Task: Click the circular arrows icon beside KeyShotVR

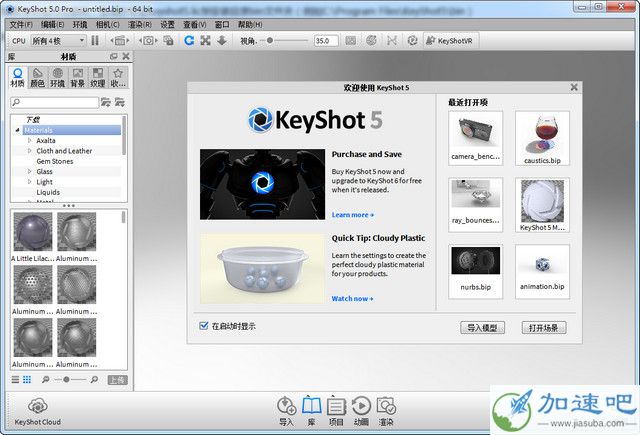Action: 412,40
